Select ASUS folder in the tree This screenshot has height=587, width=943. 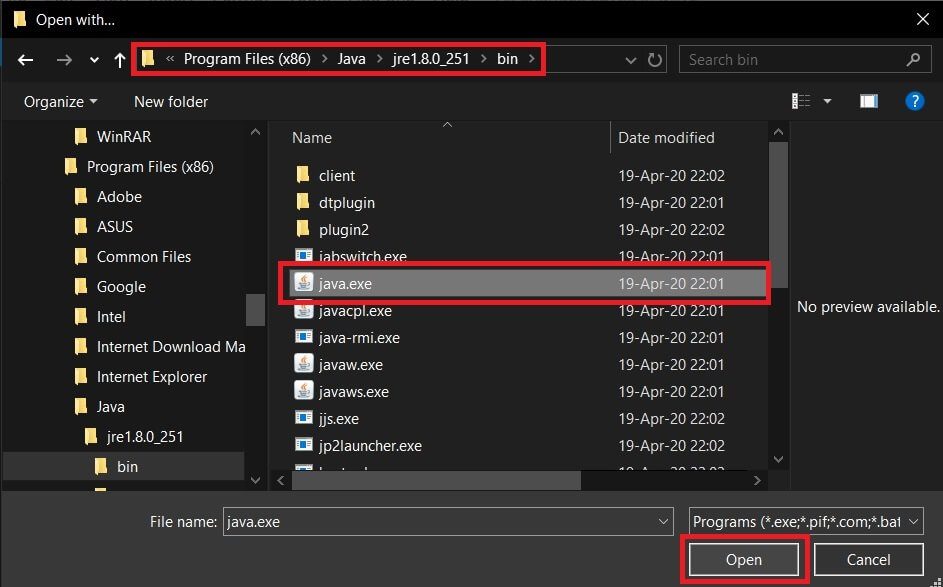(103, 227)
